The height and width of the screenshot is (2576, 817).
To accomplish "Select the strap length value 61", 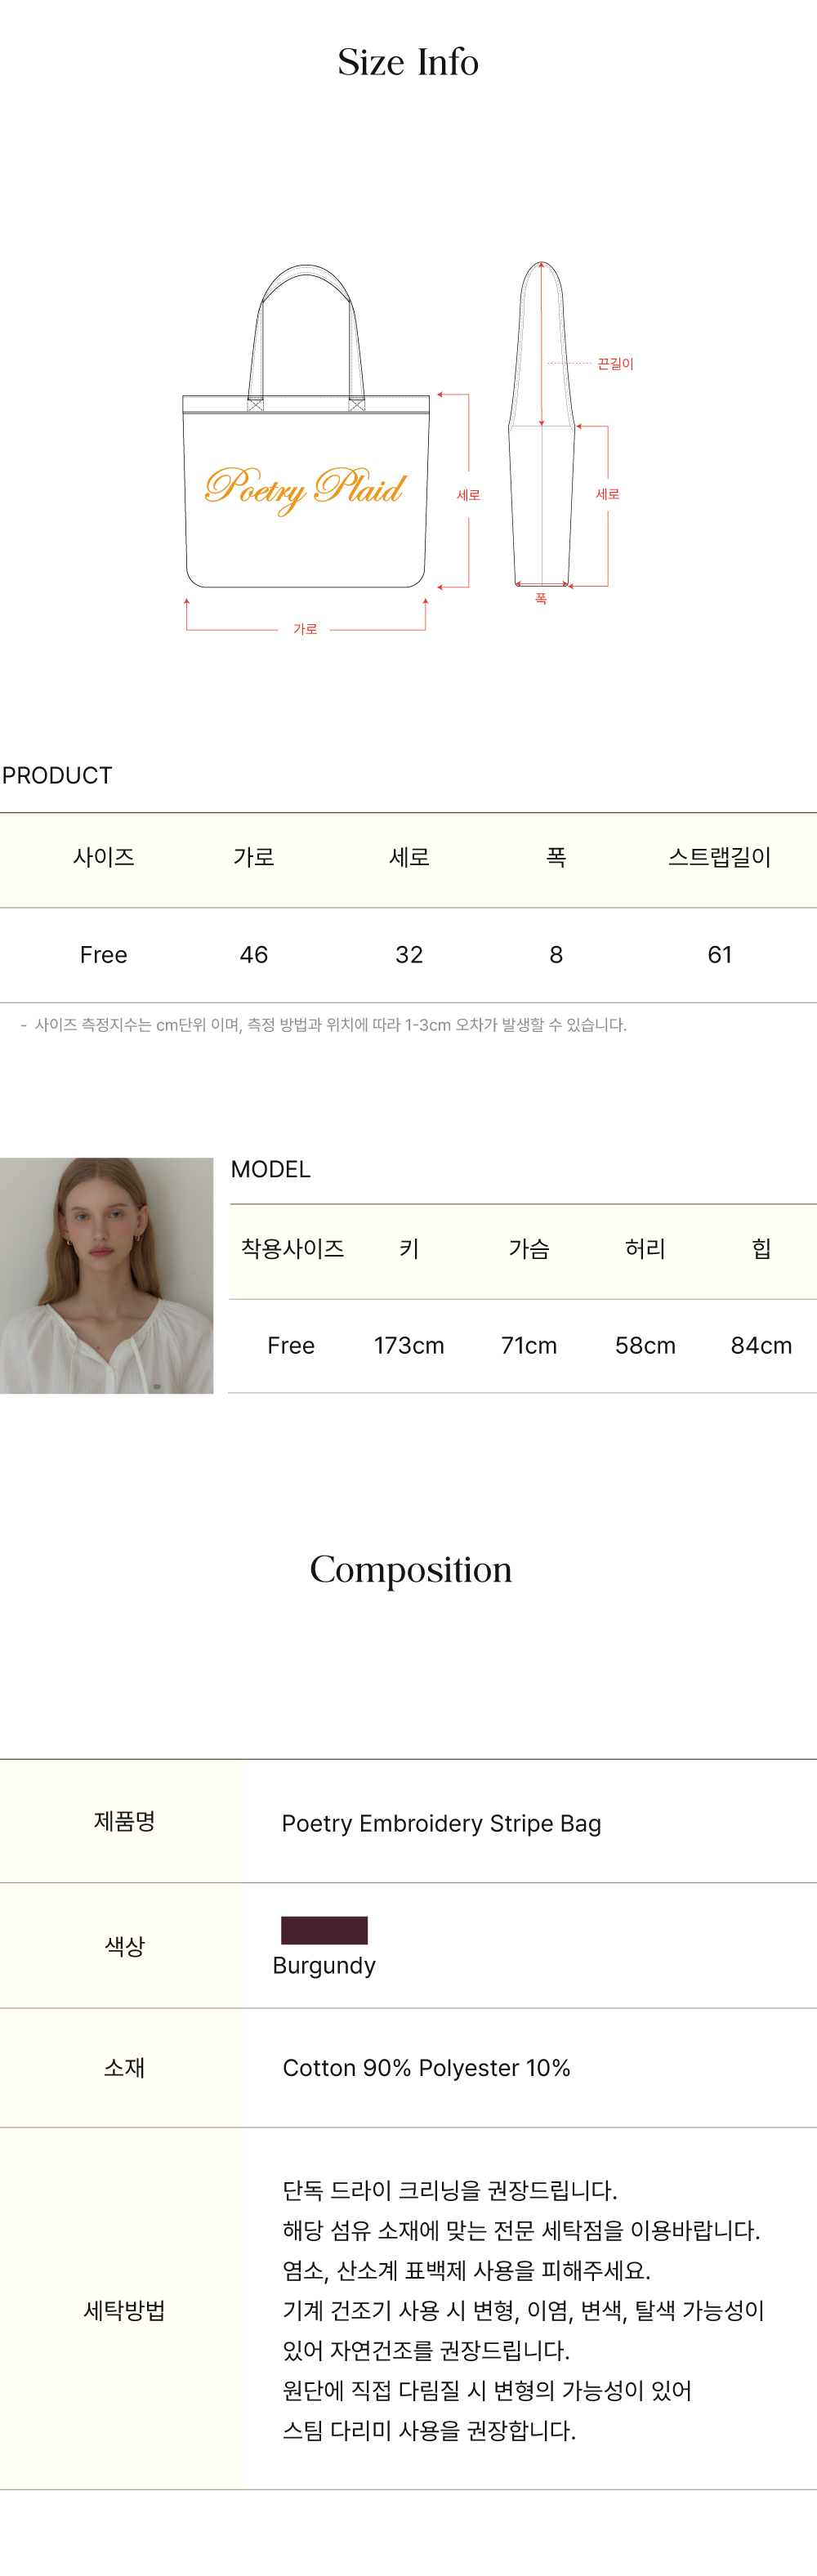I will point(719,955).
